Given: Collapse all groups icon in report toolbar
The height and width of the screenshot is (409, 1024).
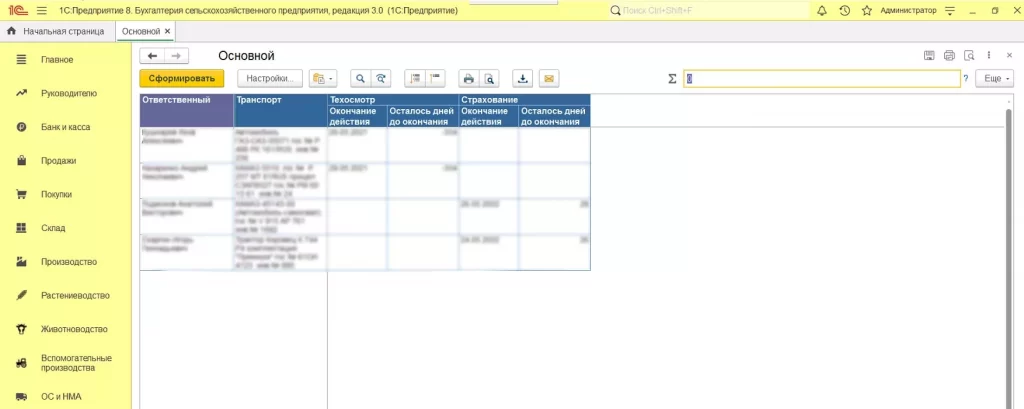Looking at the screenshot, I should point(434,78).
